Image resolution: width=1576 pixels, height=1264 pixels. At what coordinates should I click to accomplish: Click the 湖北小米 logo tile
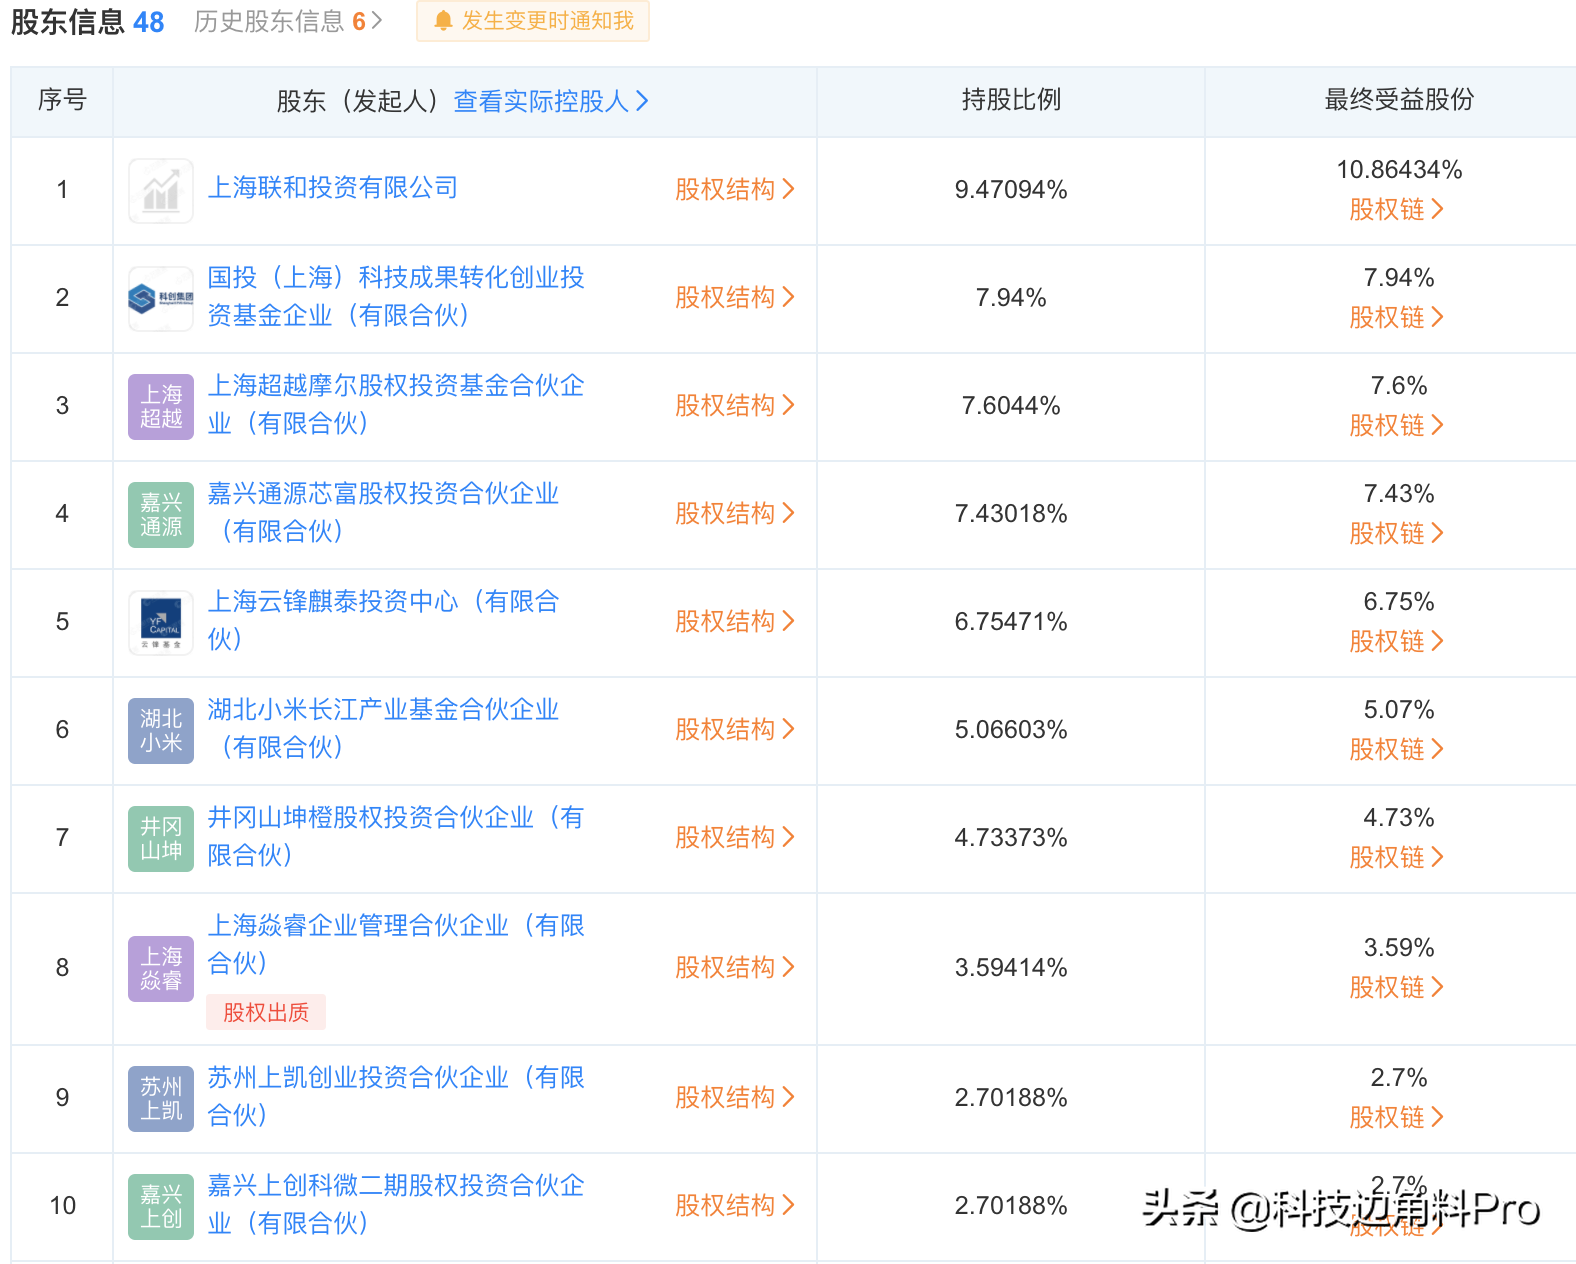(x=161, y=730)
